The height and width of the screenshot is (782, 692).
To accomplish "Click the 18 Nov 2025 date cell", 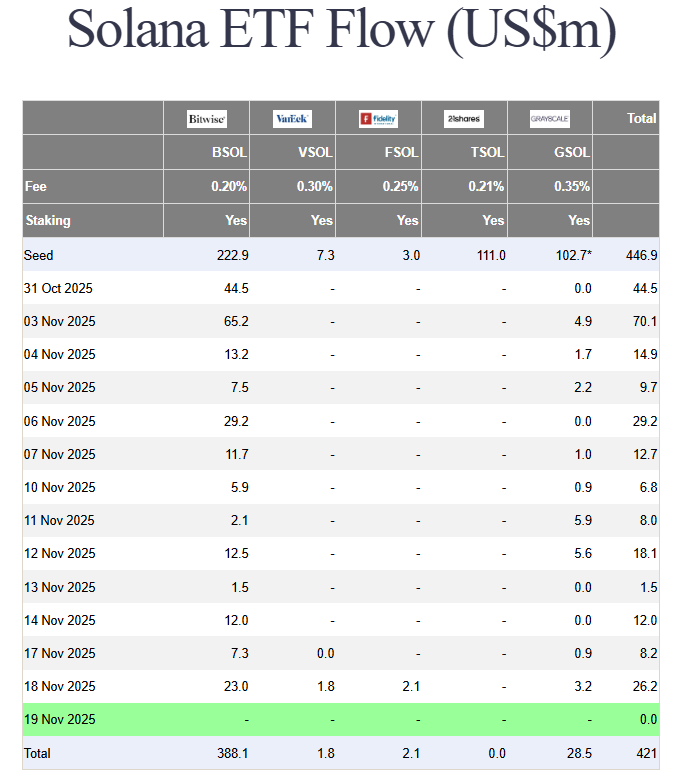I will tap(60, 686).
